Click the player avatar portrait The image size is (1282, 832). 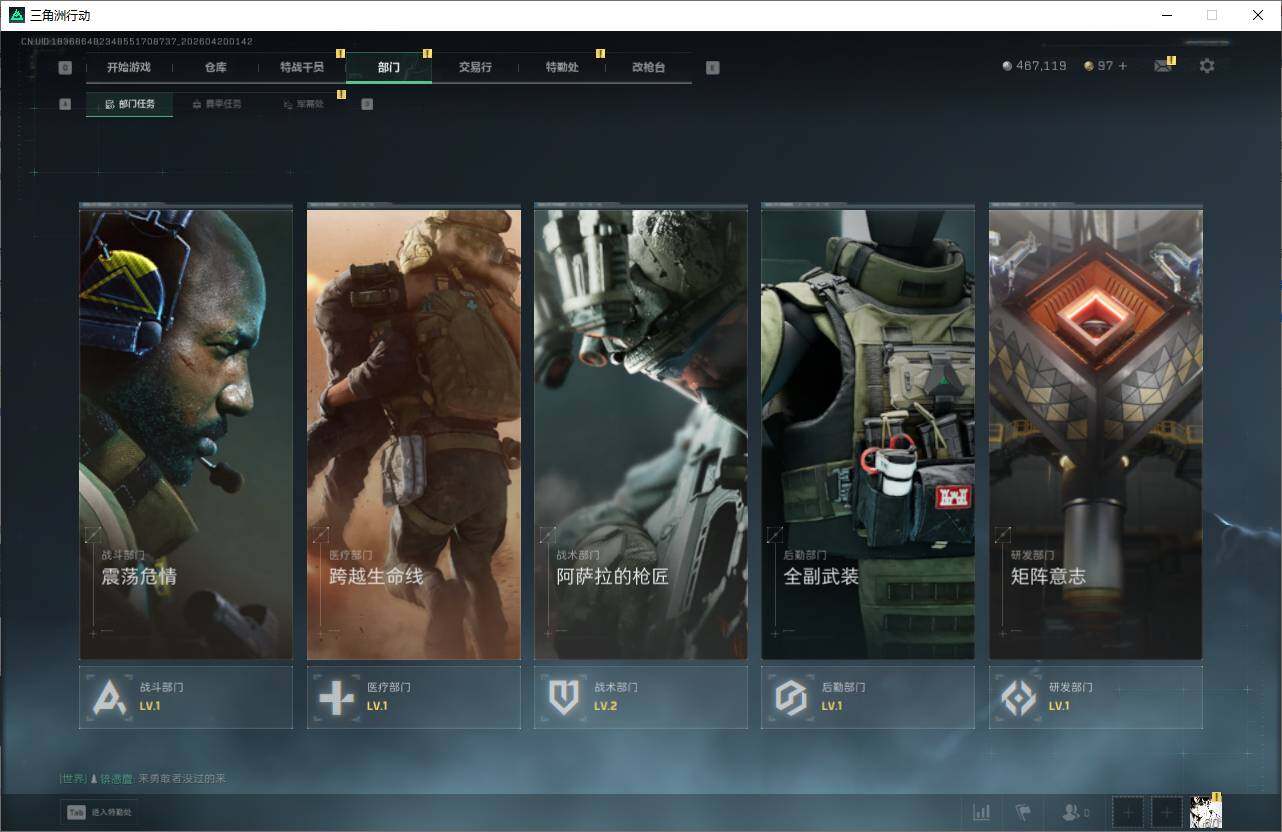[x=1205, y=812]
